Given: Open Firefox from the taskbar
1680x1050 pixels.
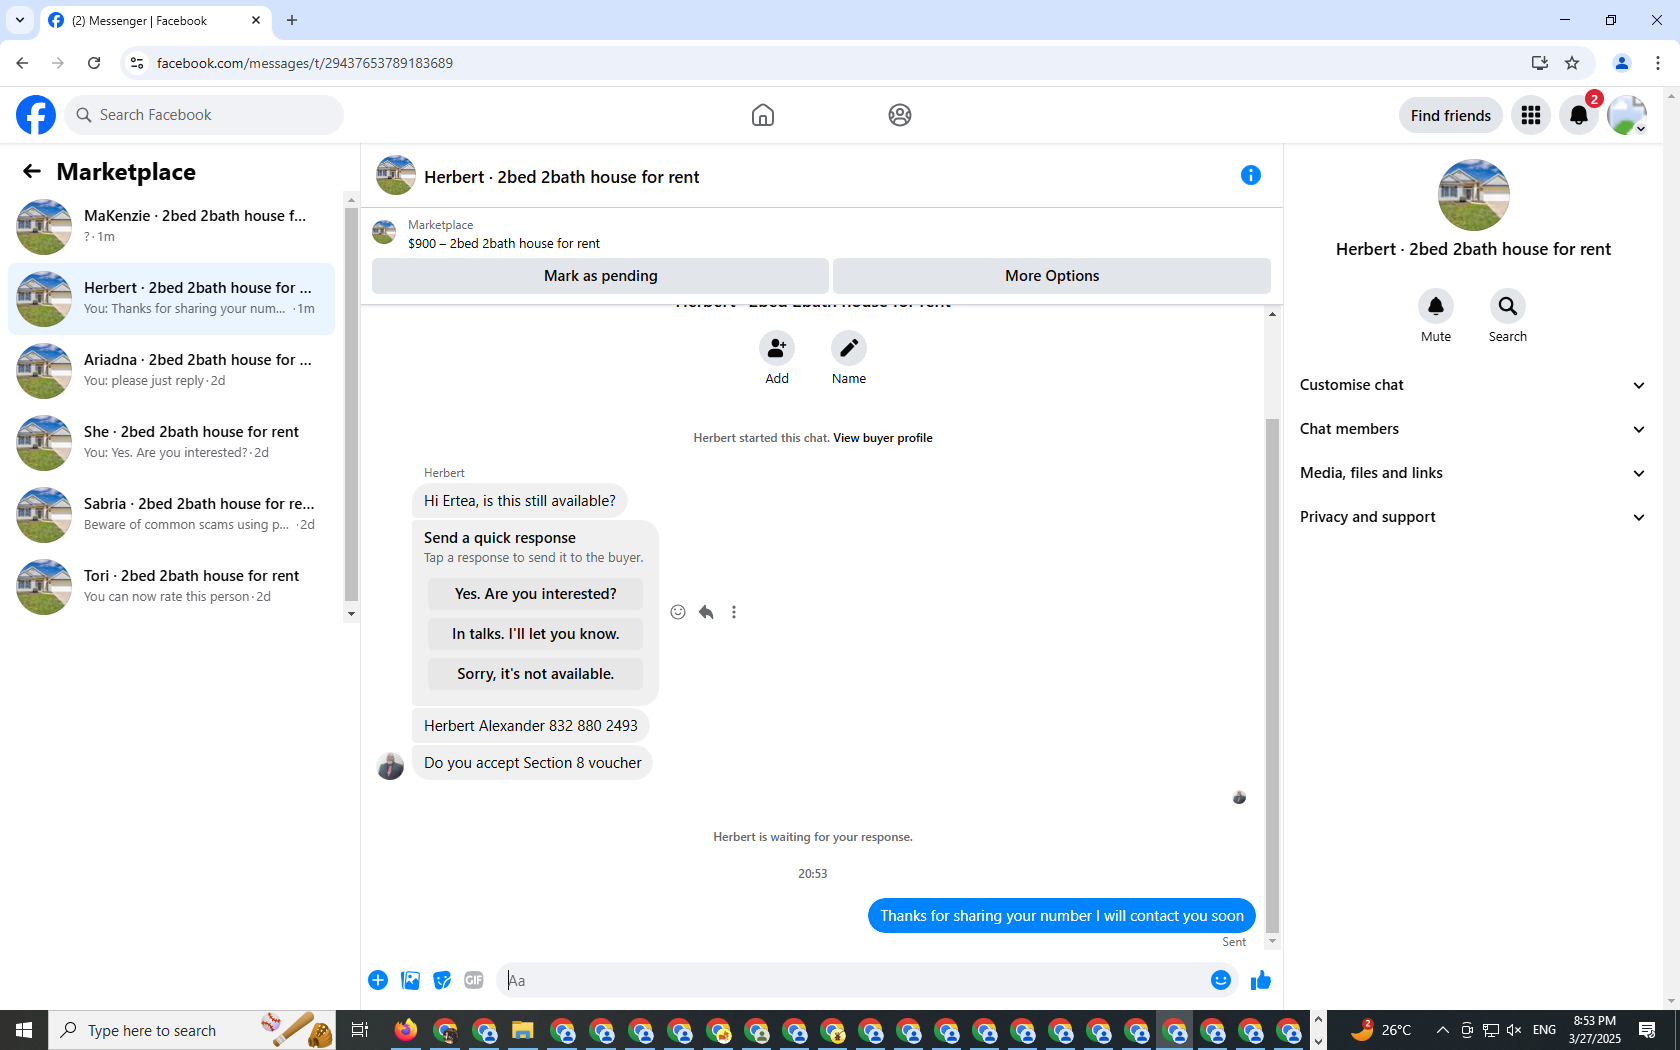Looking at the screenshot, I should pos(406,1030).
